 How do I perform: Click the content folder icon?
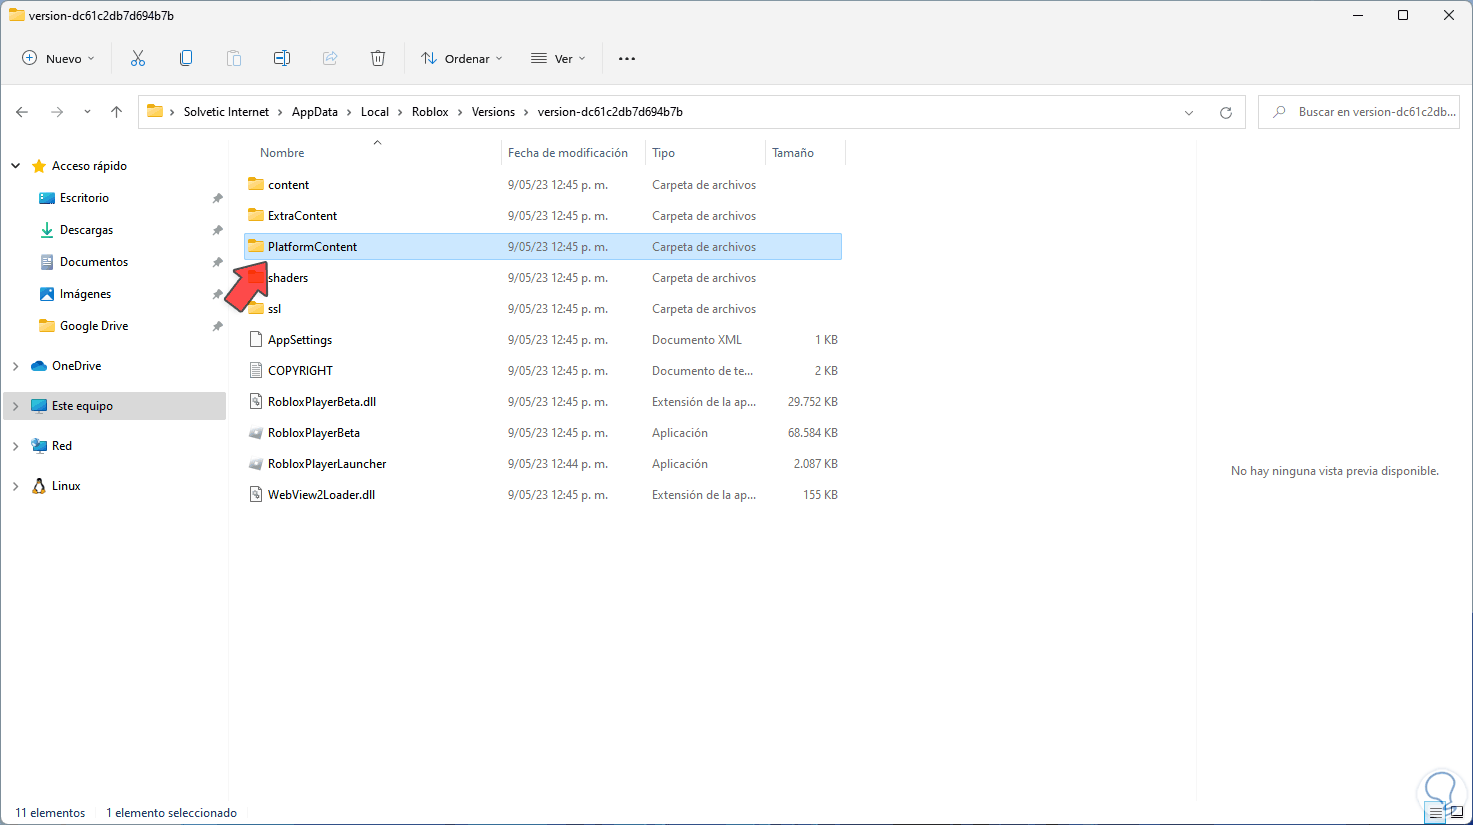(x=256, y=184)
